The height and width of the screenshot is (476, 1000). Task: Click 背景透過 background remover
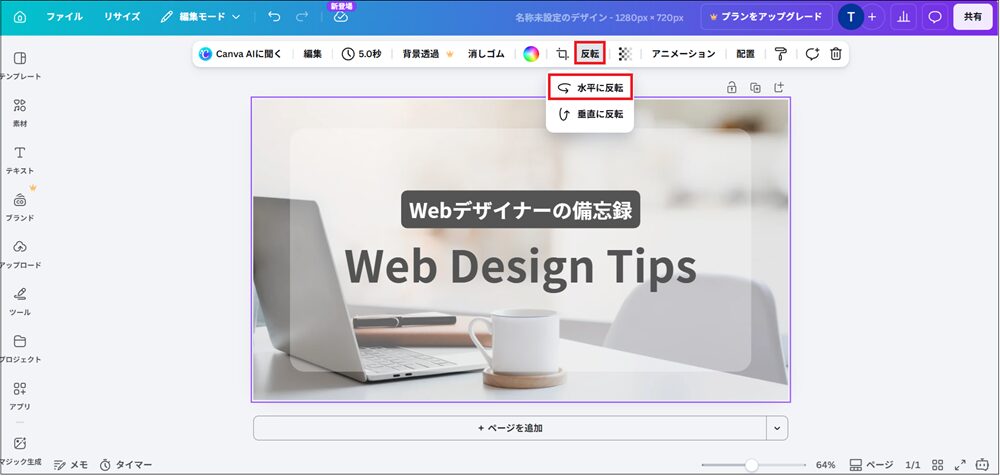point(427,54)
